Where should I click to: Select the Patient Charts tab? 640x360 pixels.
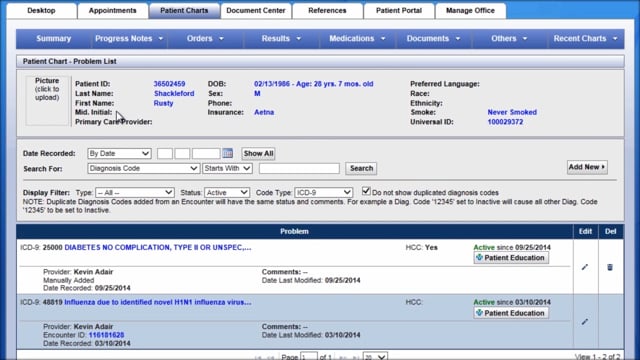(x=184, y=11)
